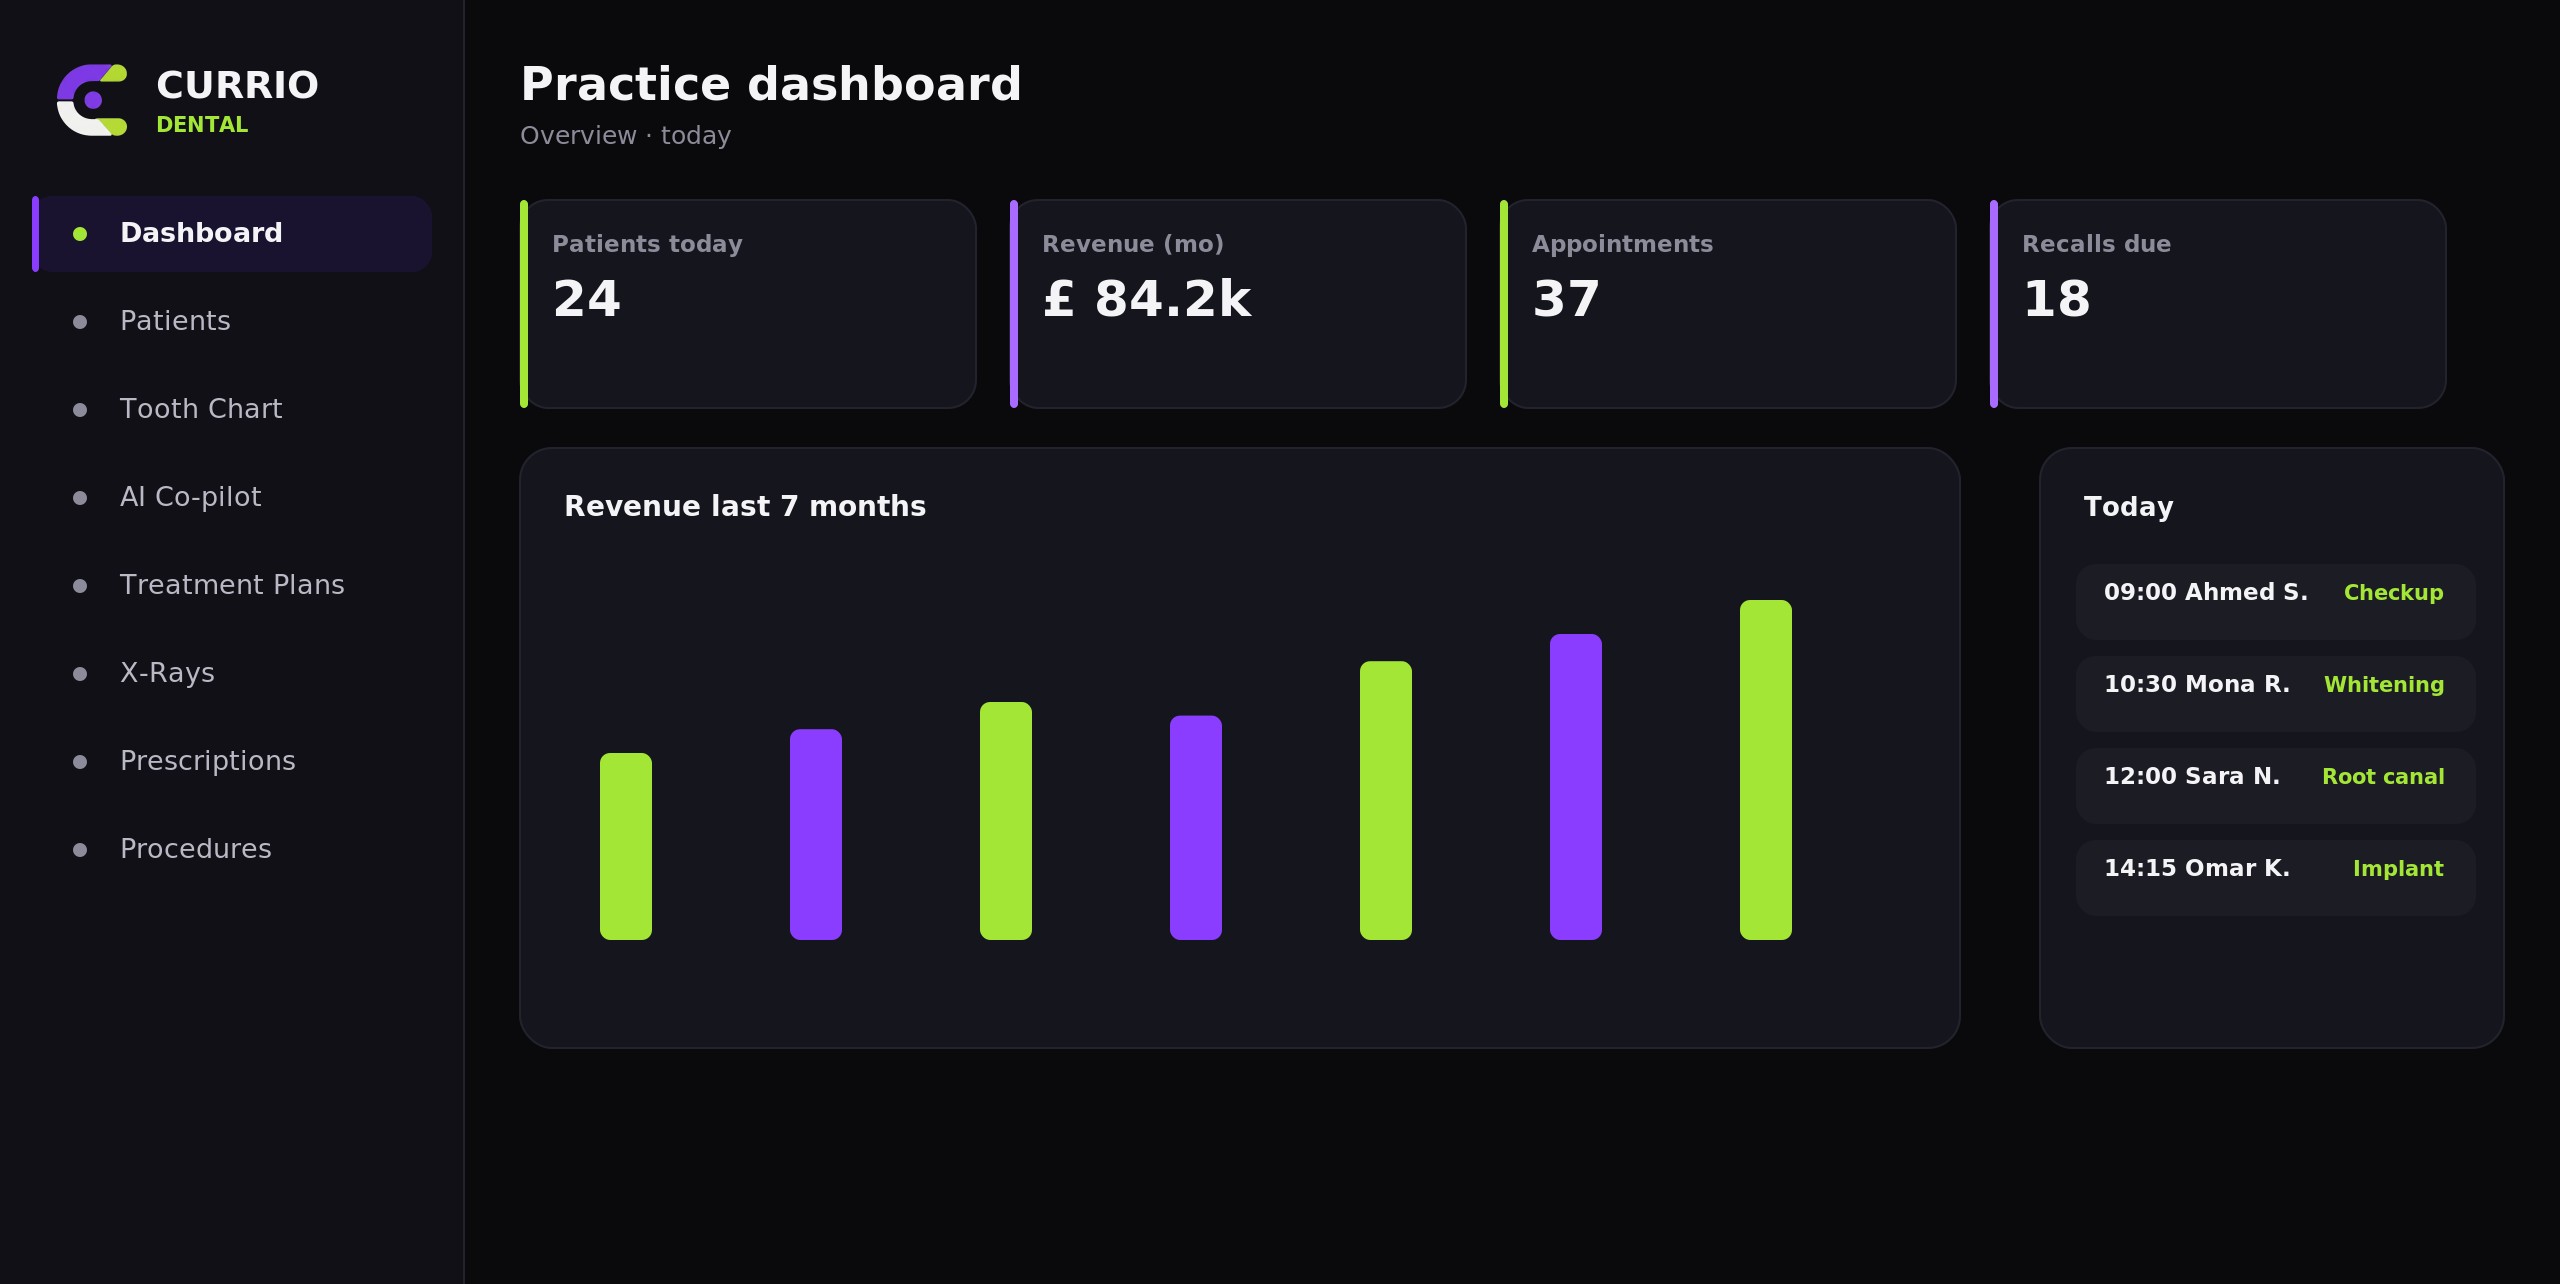Screen dimensions: 2560x1284
Task: Click the bullet dot beside Patients
Action: (80, 322)
